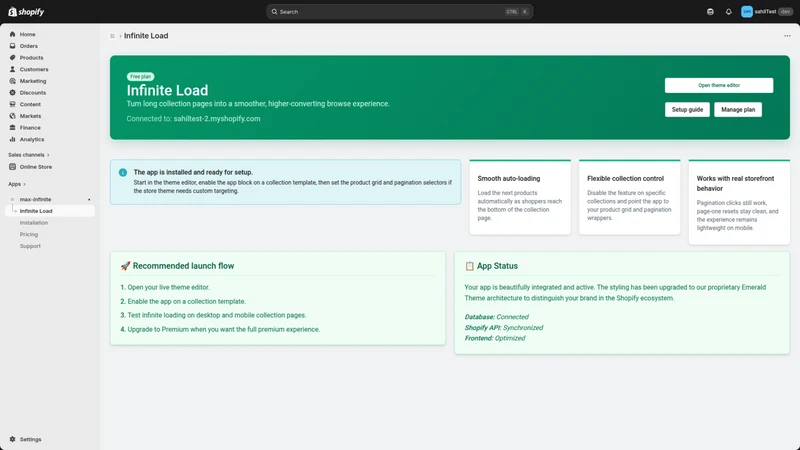Open Marketing in sidebar
The height and width of the screenshot is (450, 800).
(x=33, y=81)
